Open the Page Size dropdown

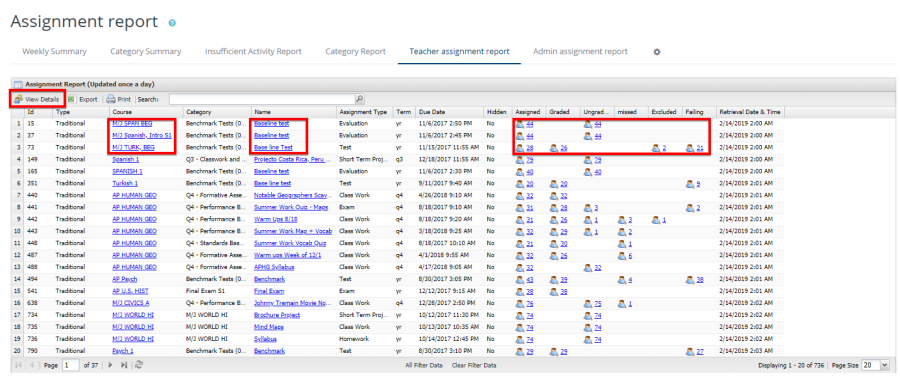(885, 365)
